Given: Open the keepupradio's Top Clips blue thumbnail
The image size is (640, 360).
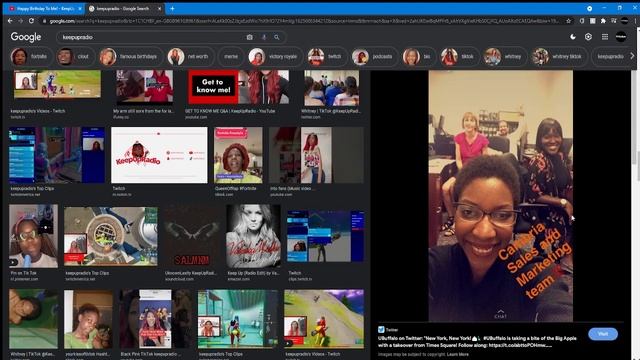Looking at the screenshot, I should pos(57,155).
